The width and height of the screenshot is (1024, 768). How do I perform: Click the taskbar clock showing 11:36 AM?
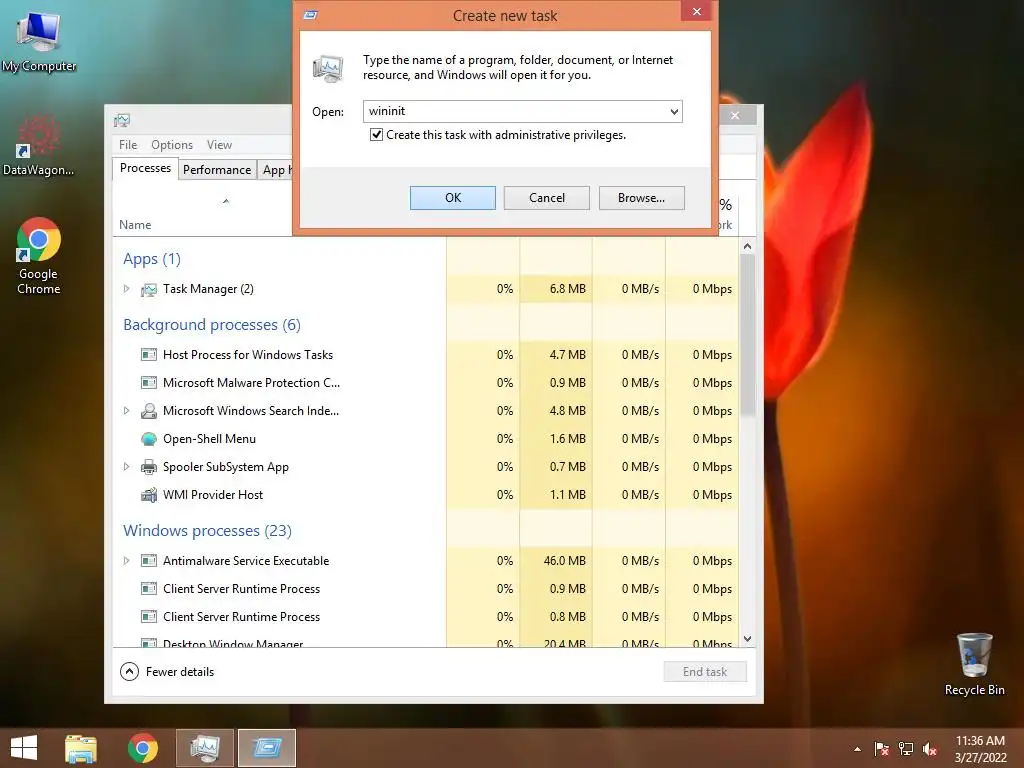click(980, 749)
